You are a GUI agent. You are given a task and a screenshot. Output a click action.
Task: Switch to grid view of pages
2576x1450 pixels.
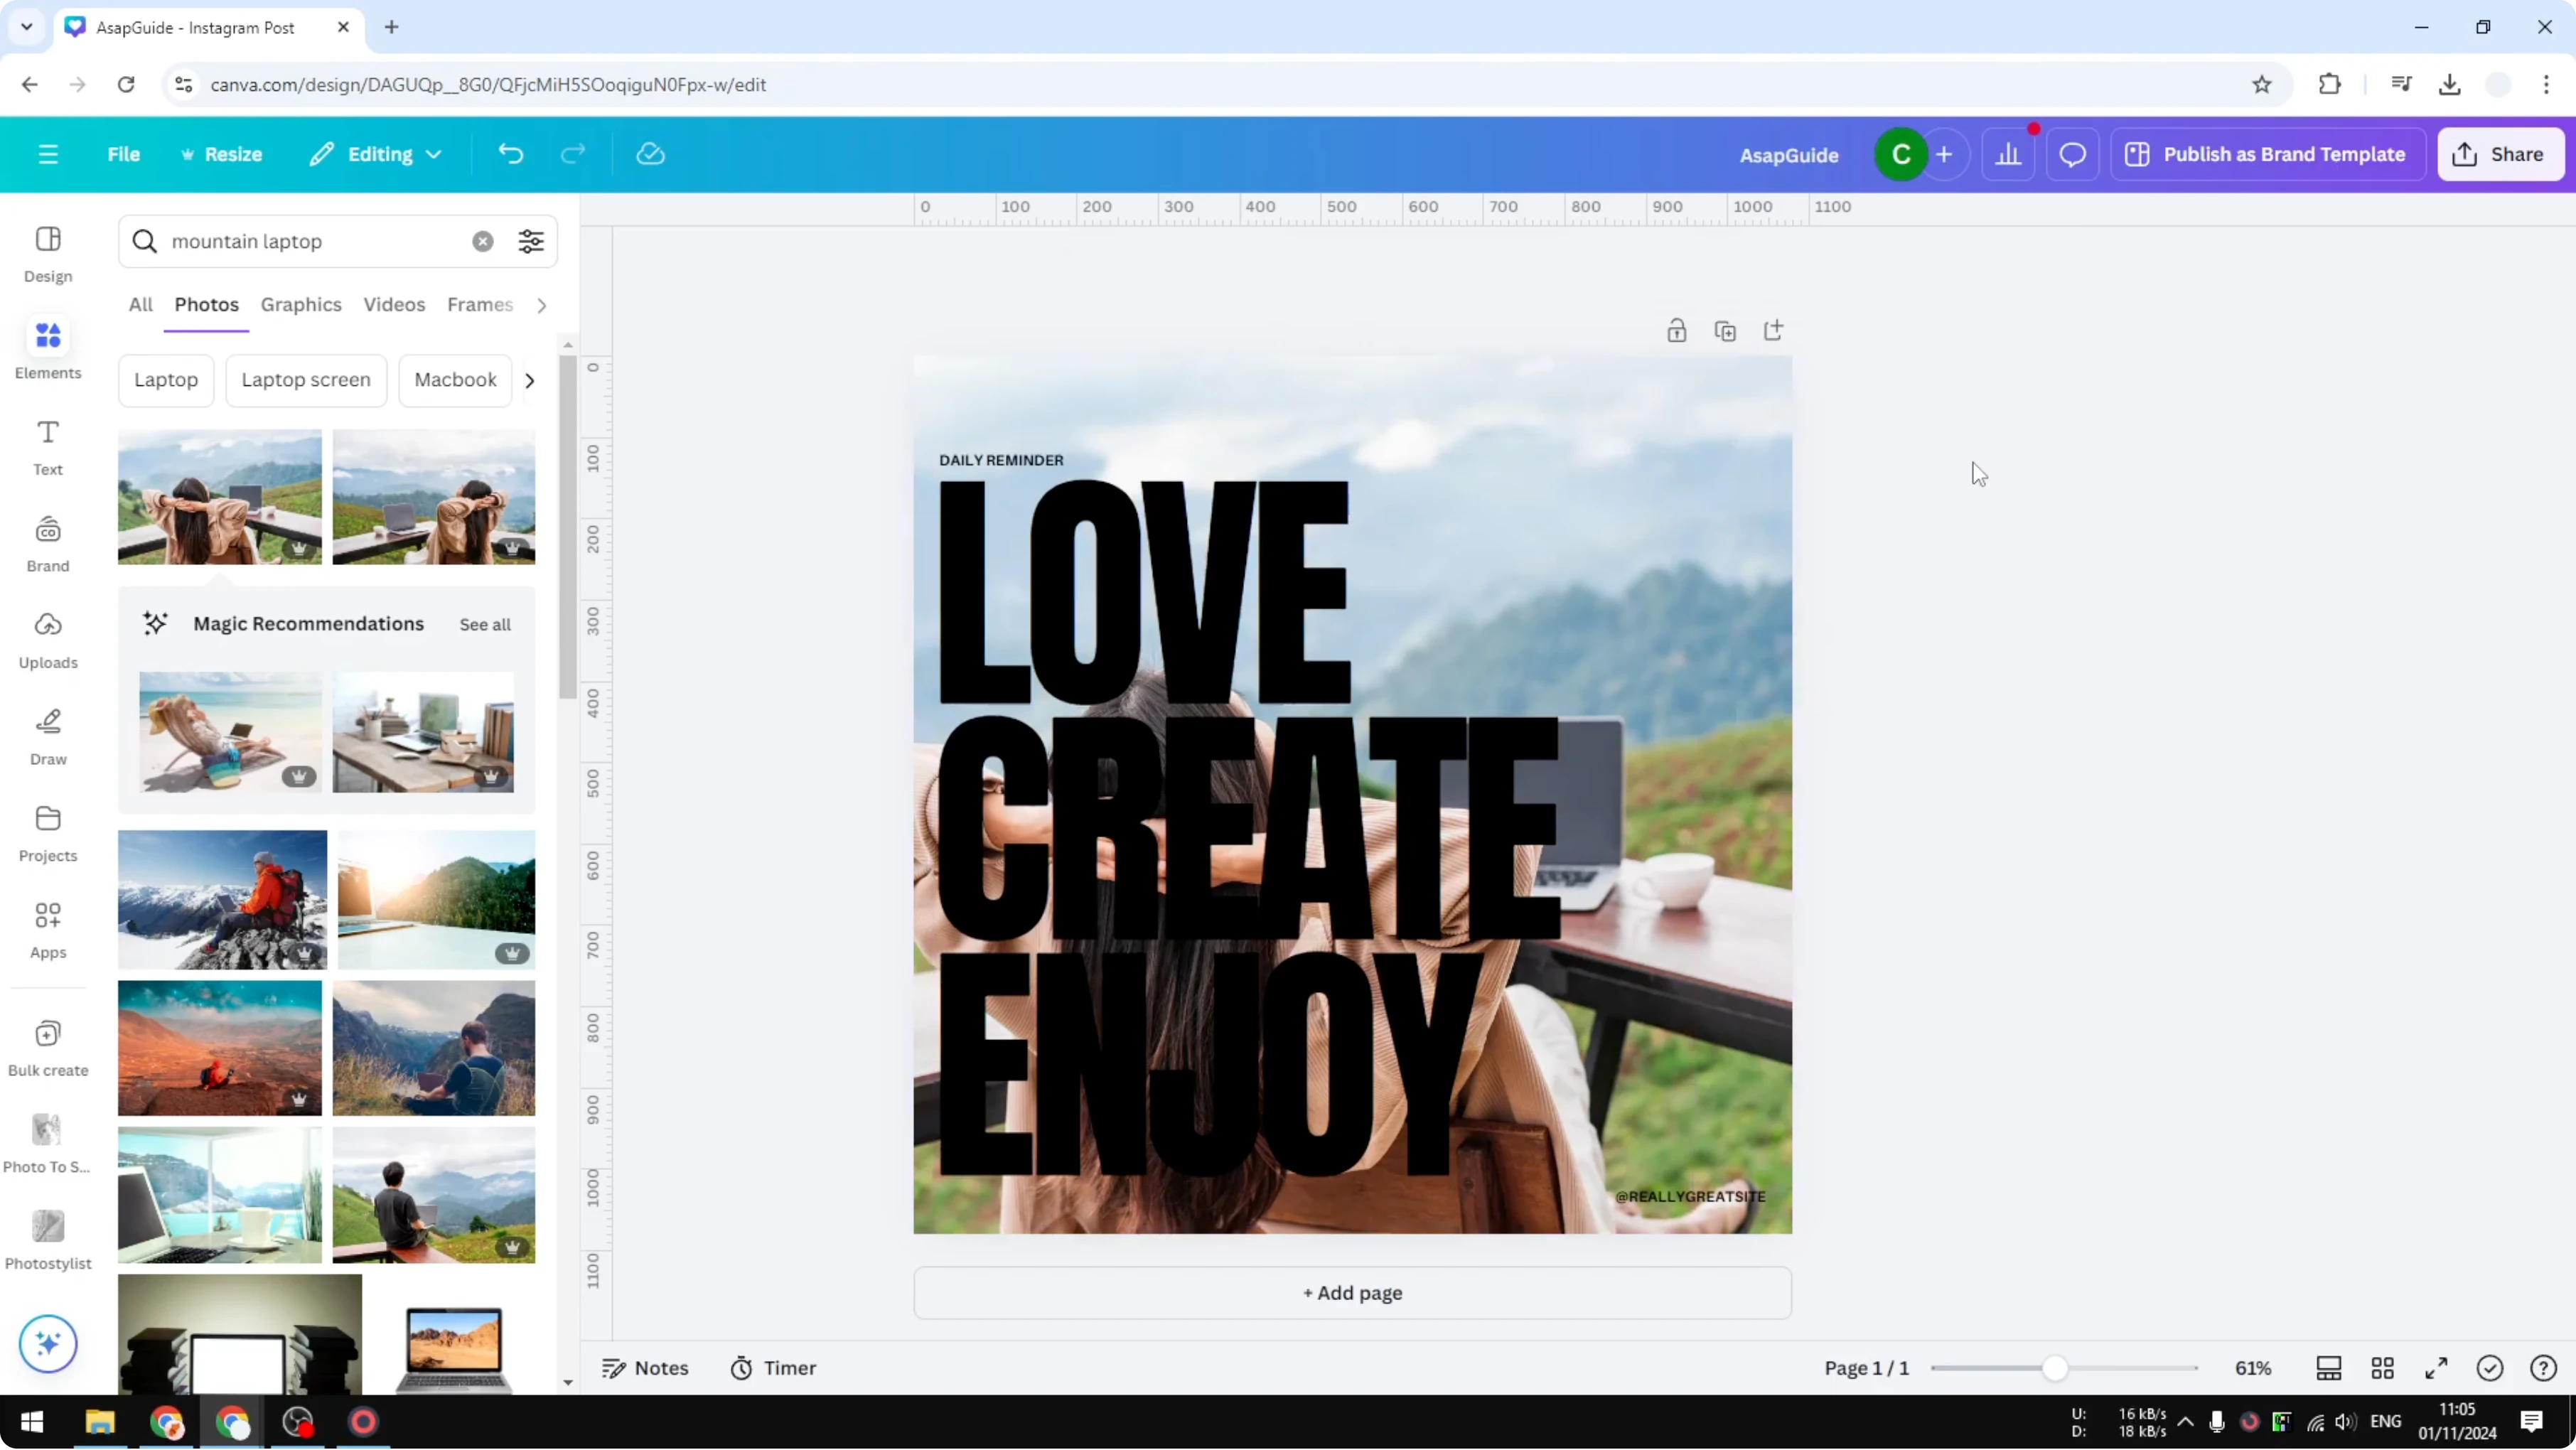point(2383,1368)
